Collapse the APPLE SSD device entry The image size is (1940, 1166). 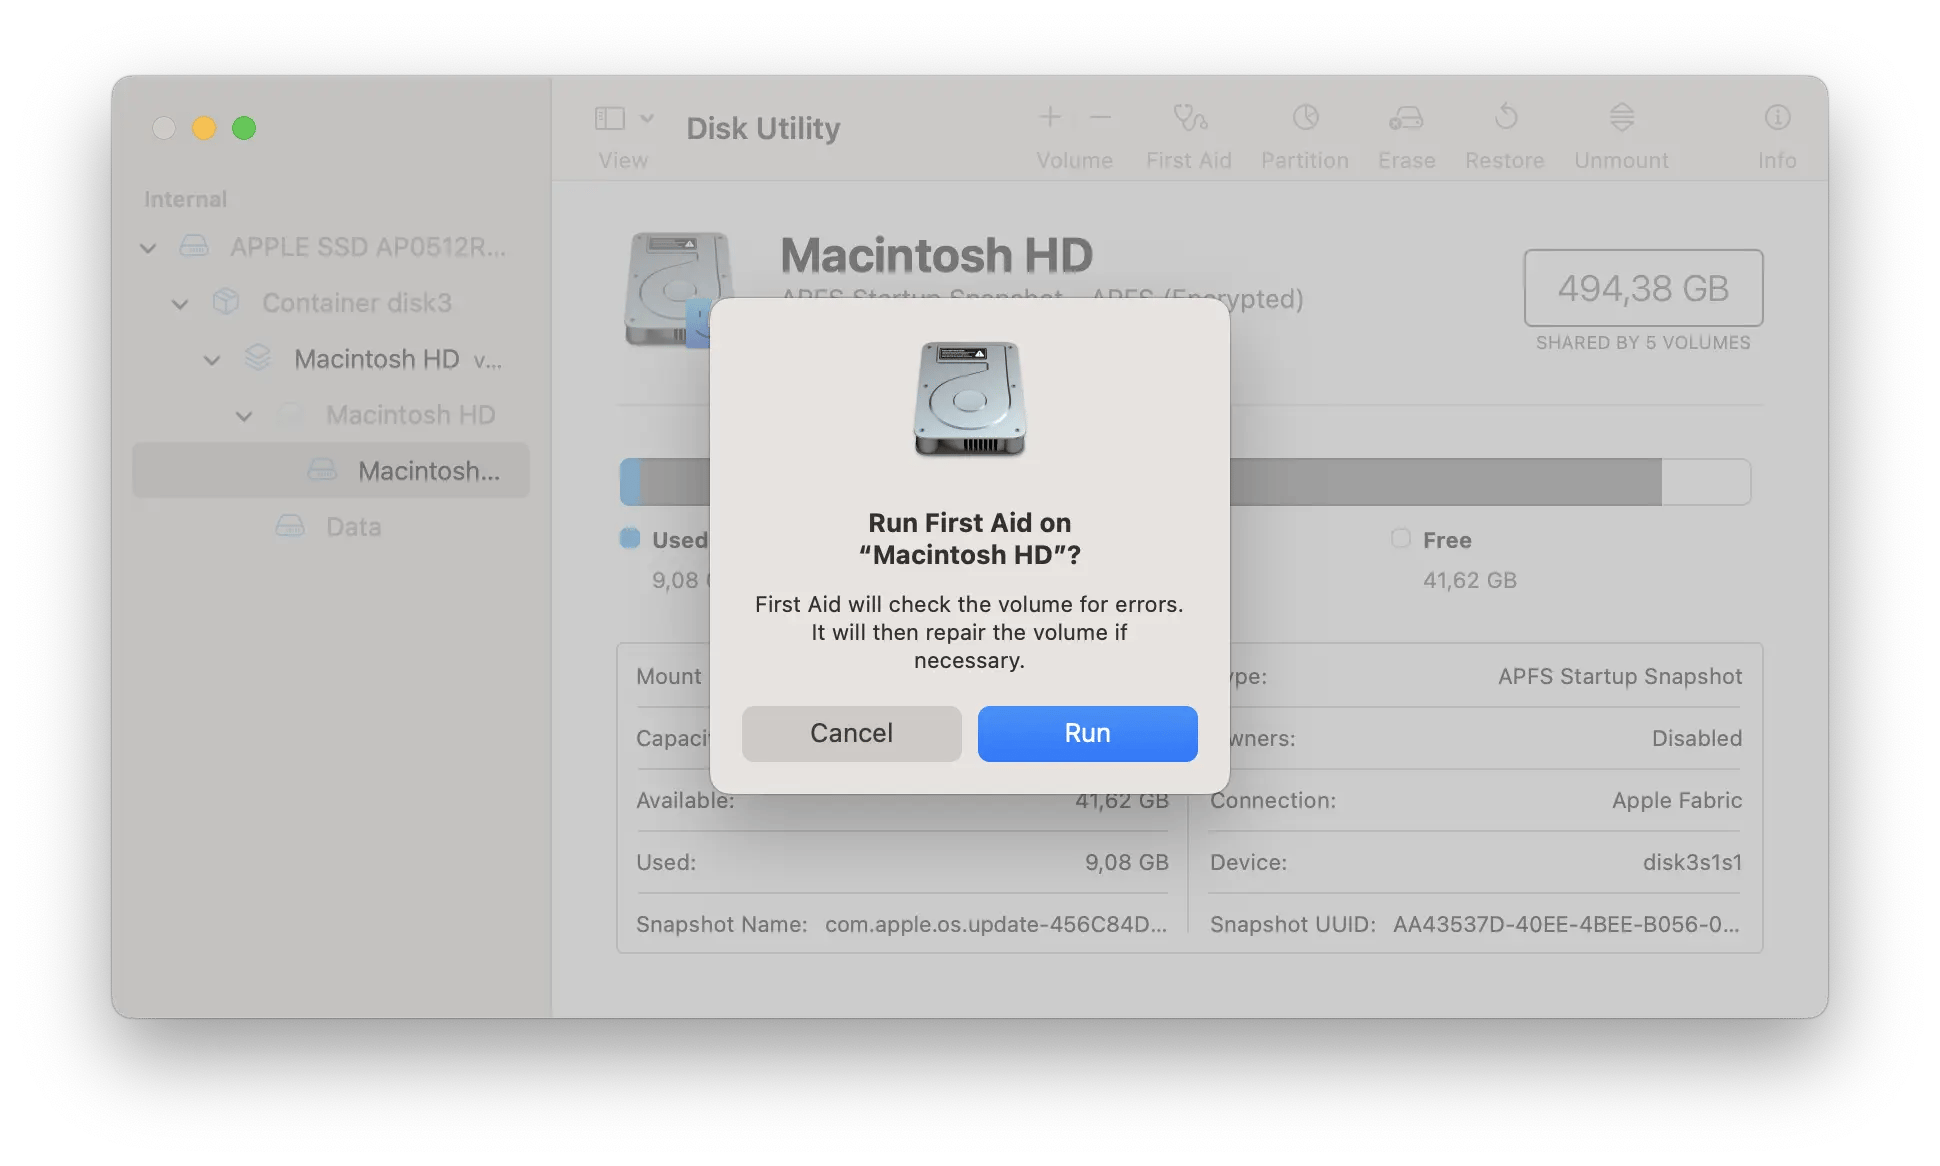[148, 247]
